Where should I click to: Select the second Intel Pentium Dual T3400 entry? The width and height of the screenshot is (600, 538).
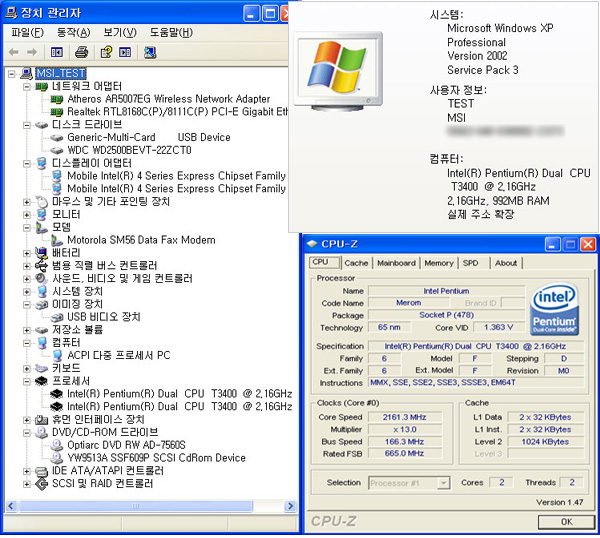click(x=179, y=407)
